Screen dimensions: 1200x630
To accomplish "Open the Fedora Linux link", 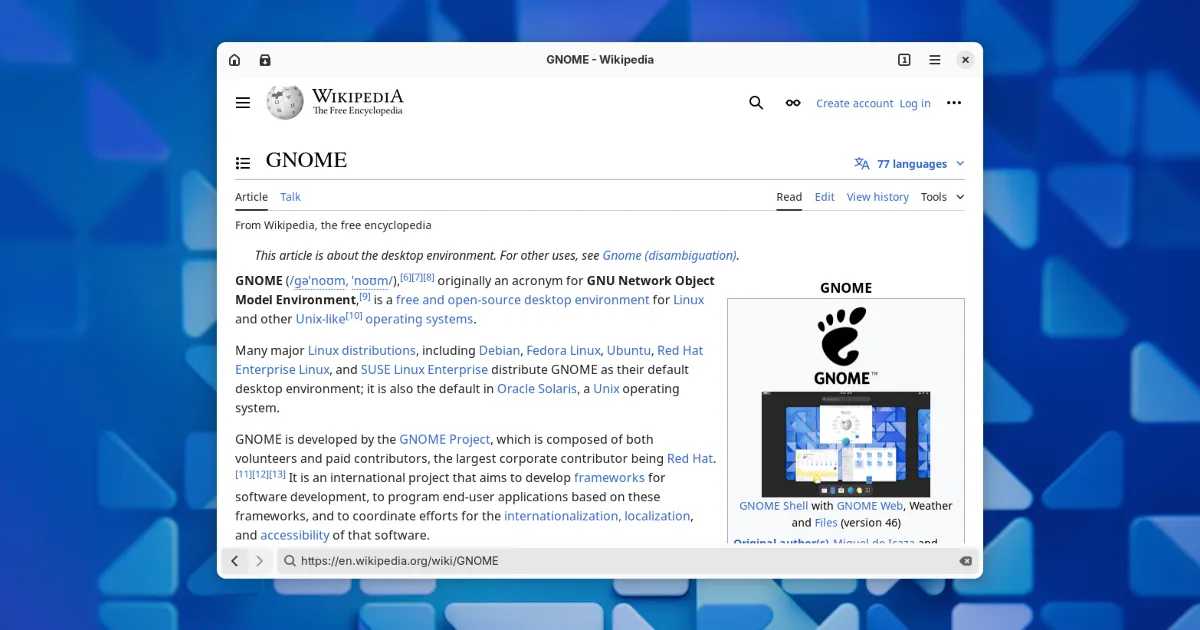I will click(x=563, y=351).
